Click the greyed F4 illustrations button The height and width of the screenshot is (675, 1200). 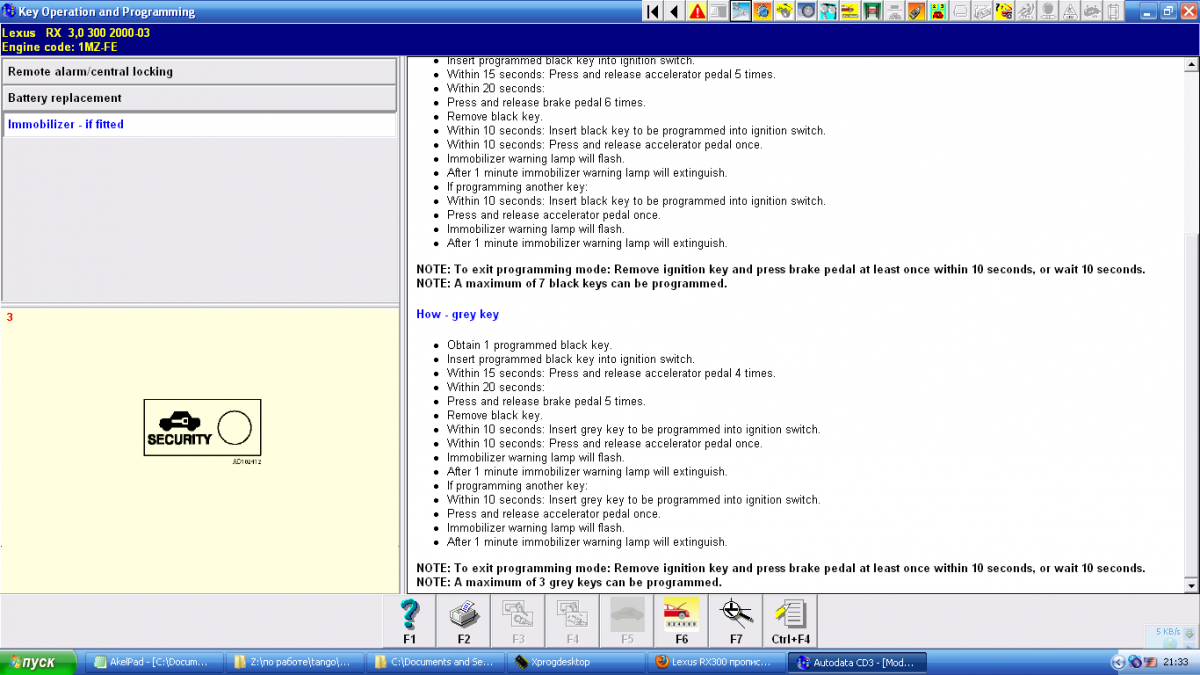point(572,621)
